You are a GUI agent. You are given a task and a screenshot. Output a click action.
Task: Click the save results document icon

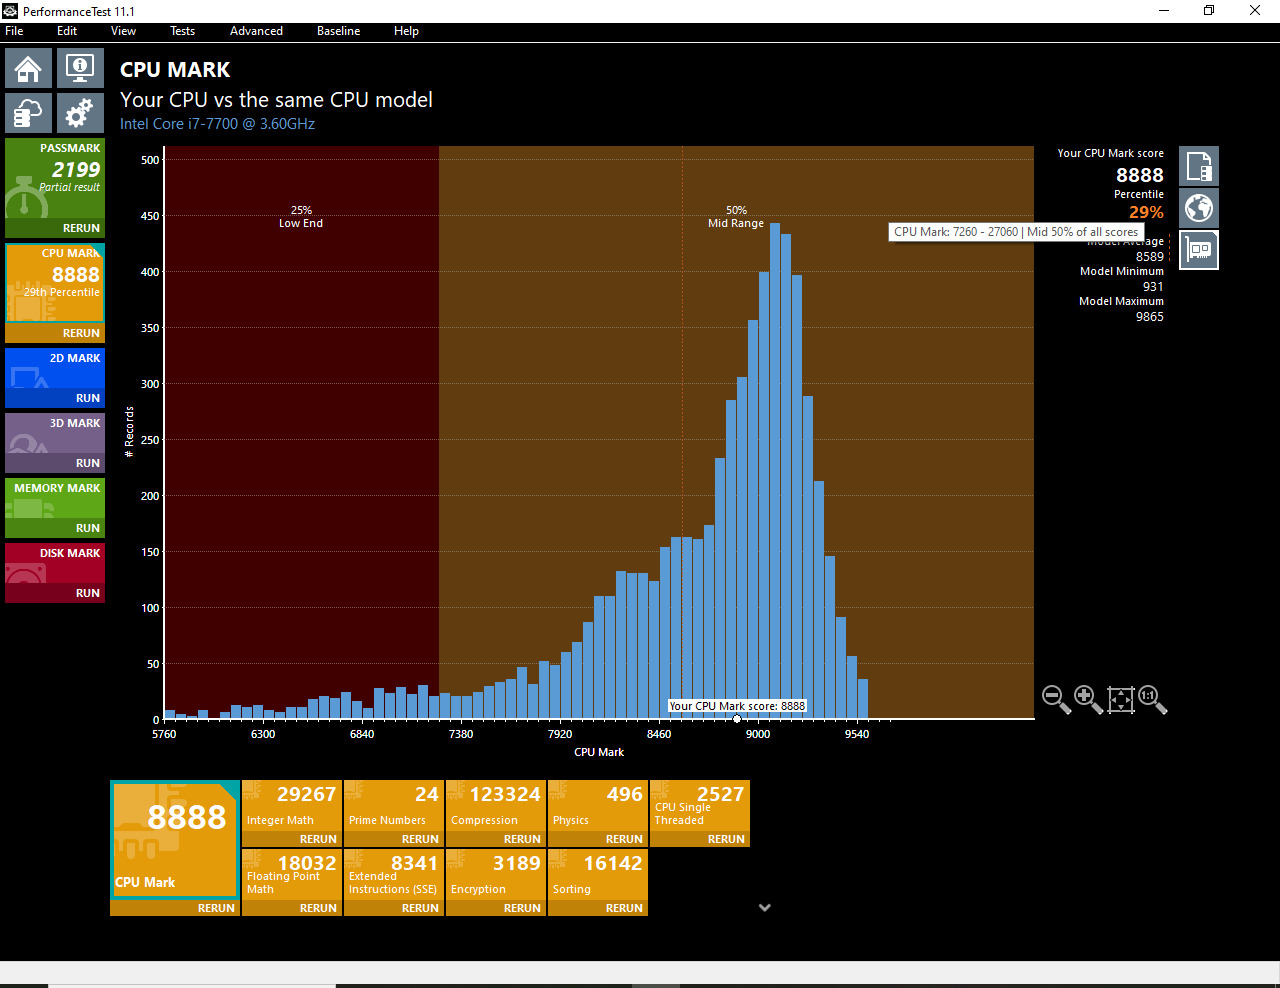tap(1199, 166)
